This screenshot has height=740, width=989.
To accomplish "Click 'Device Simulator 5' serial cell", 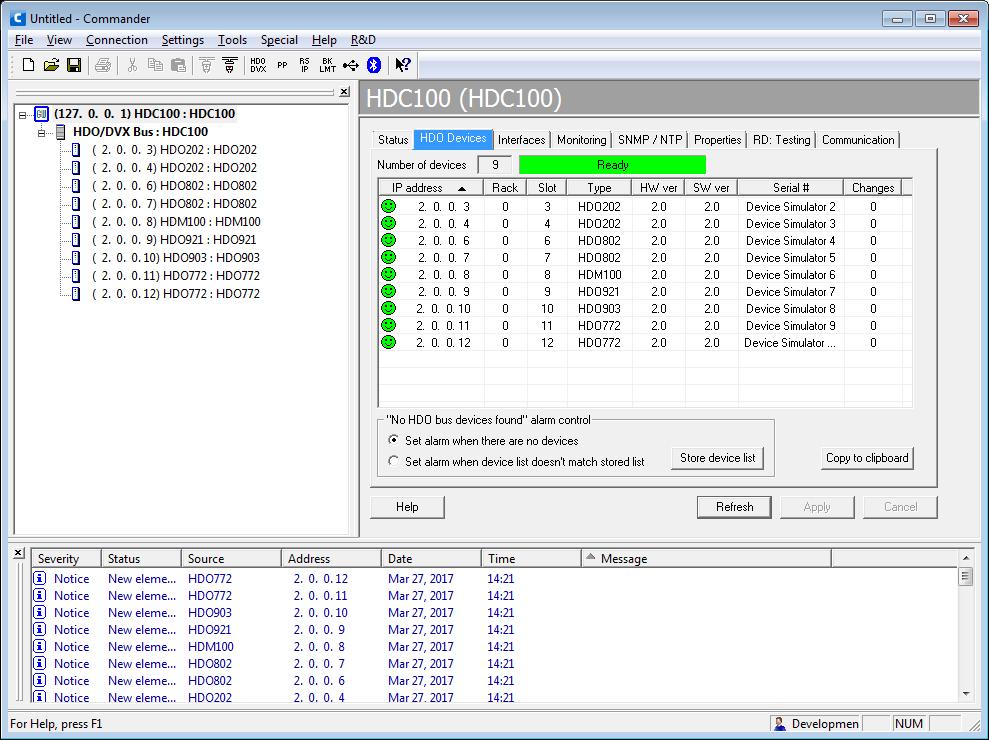I will (x=790, y=257).
